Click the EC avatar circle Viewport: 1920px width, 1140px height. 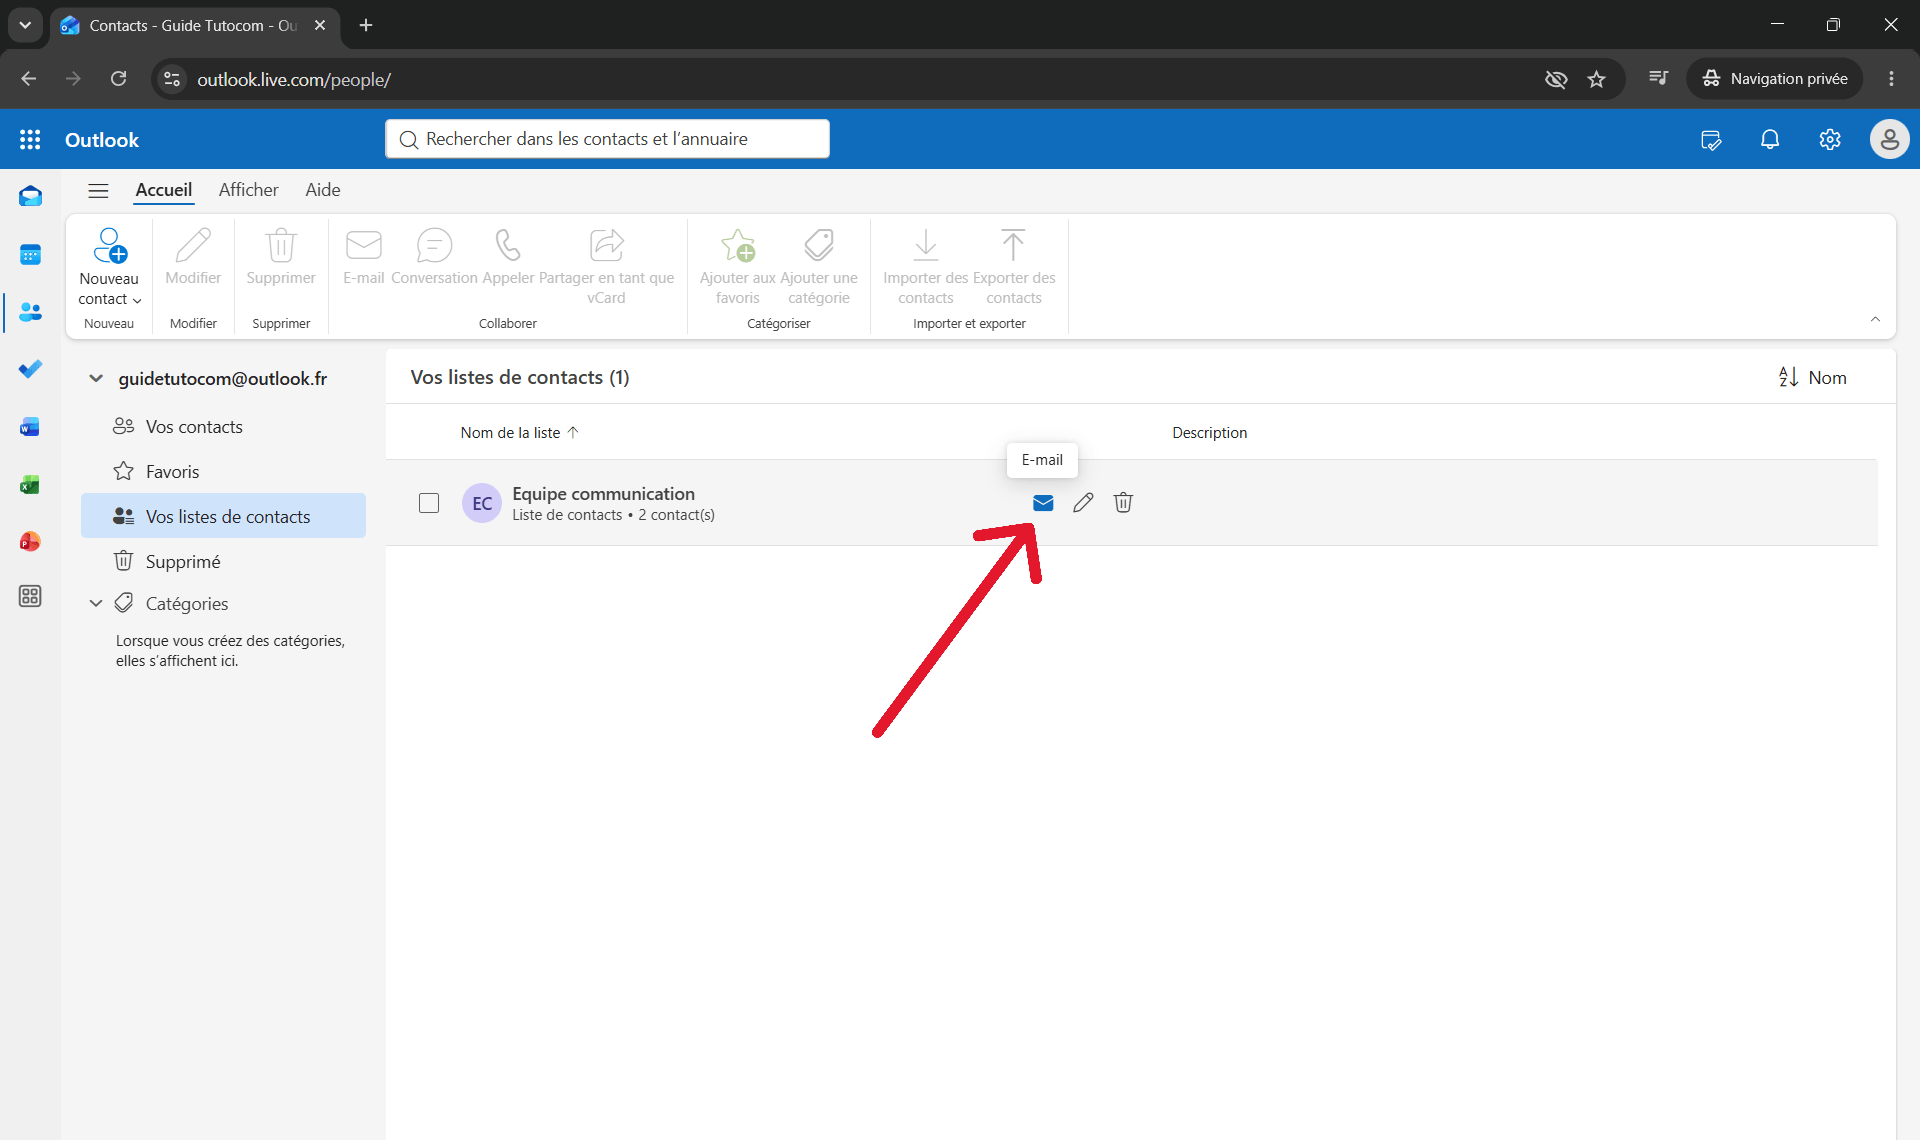click(482, 503)
